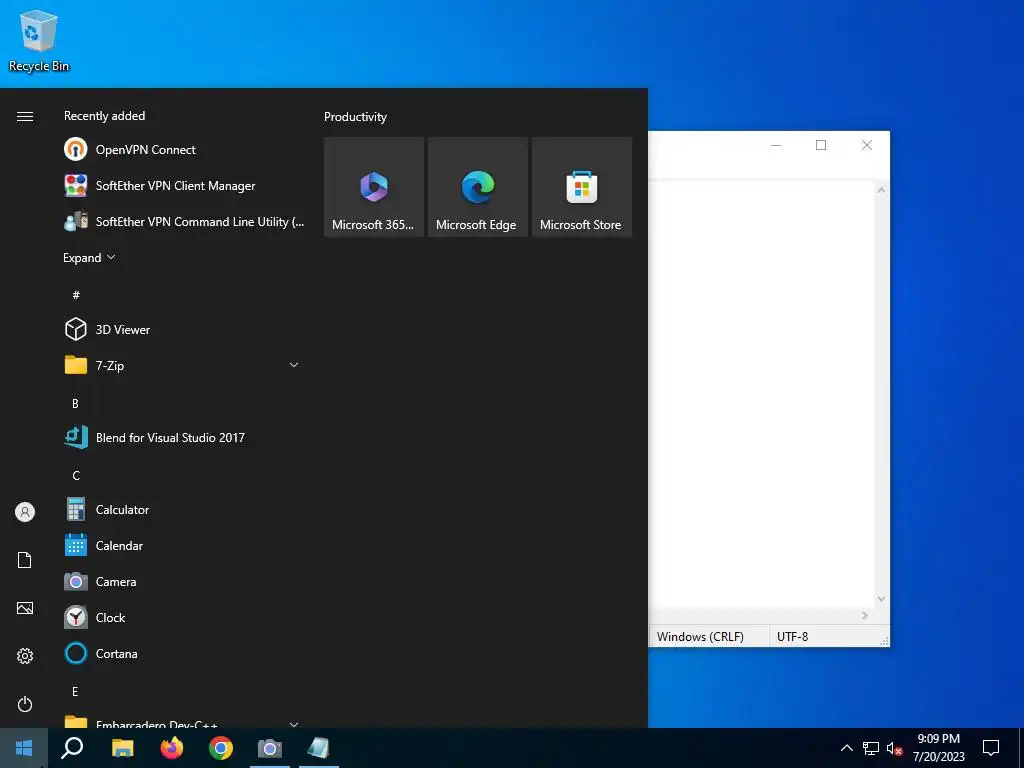The height and width of the screenshot is (768, 1024).
Task: Open the Microsoft 365 tile
Action: tap(374, 187)
